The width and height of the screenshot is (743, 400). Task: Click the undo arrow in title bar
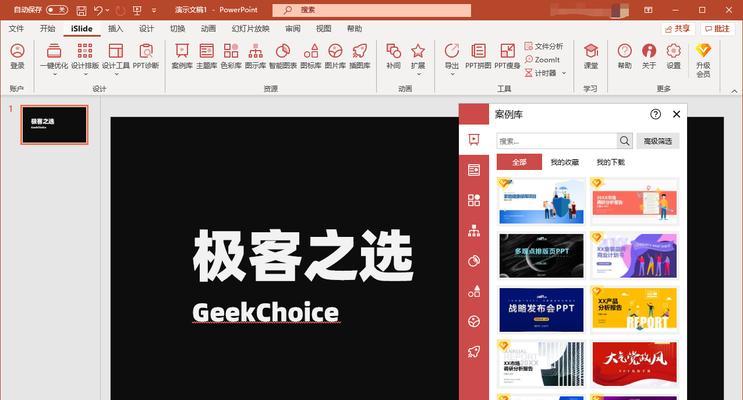(98, 10)
